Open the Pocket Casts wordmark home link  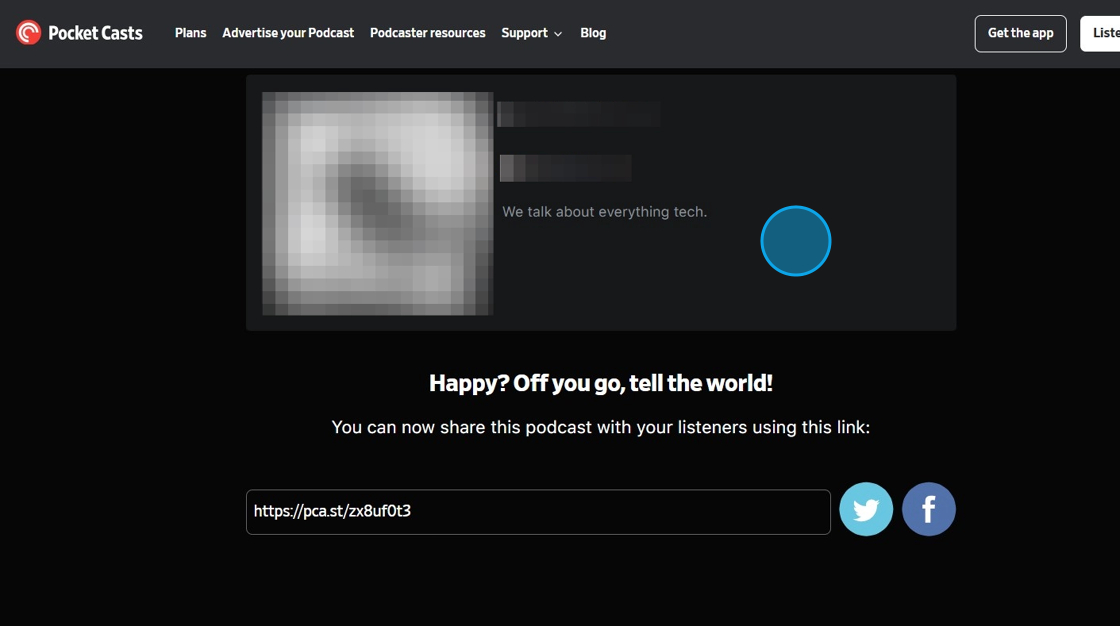tap(95, 33)
